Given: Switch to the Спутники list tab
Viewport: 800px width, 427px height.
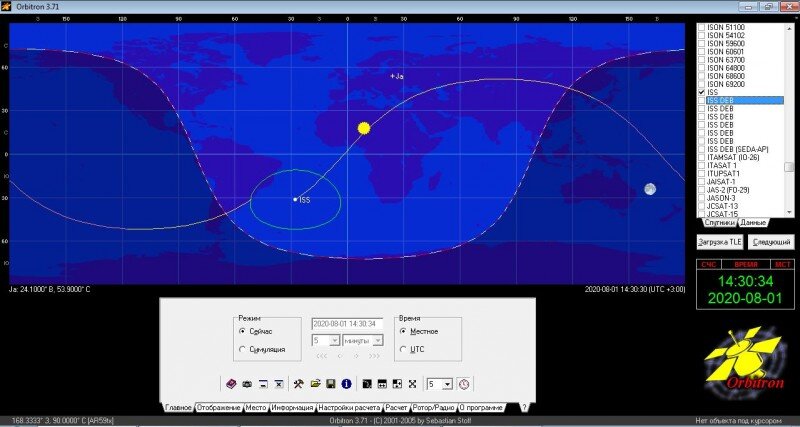Looking at the screenshot, I should coord(719,223).
